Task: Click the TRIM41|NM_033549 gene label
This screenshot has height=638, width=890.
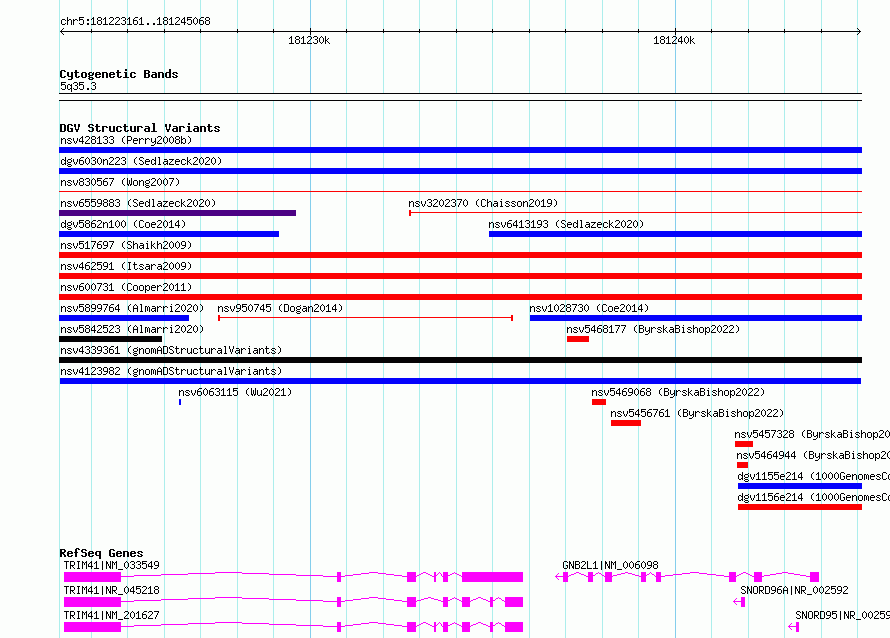Action: [111, 565]
